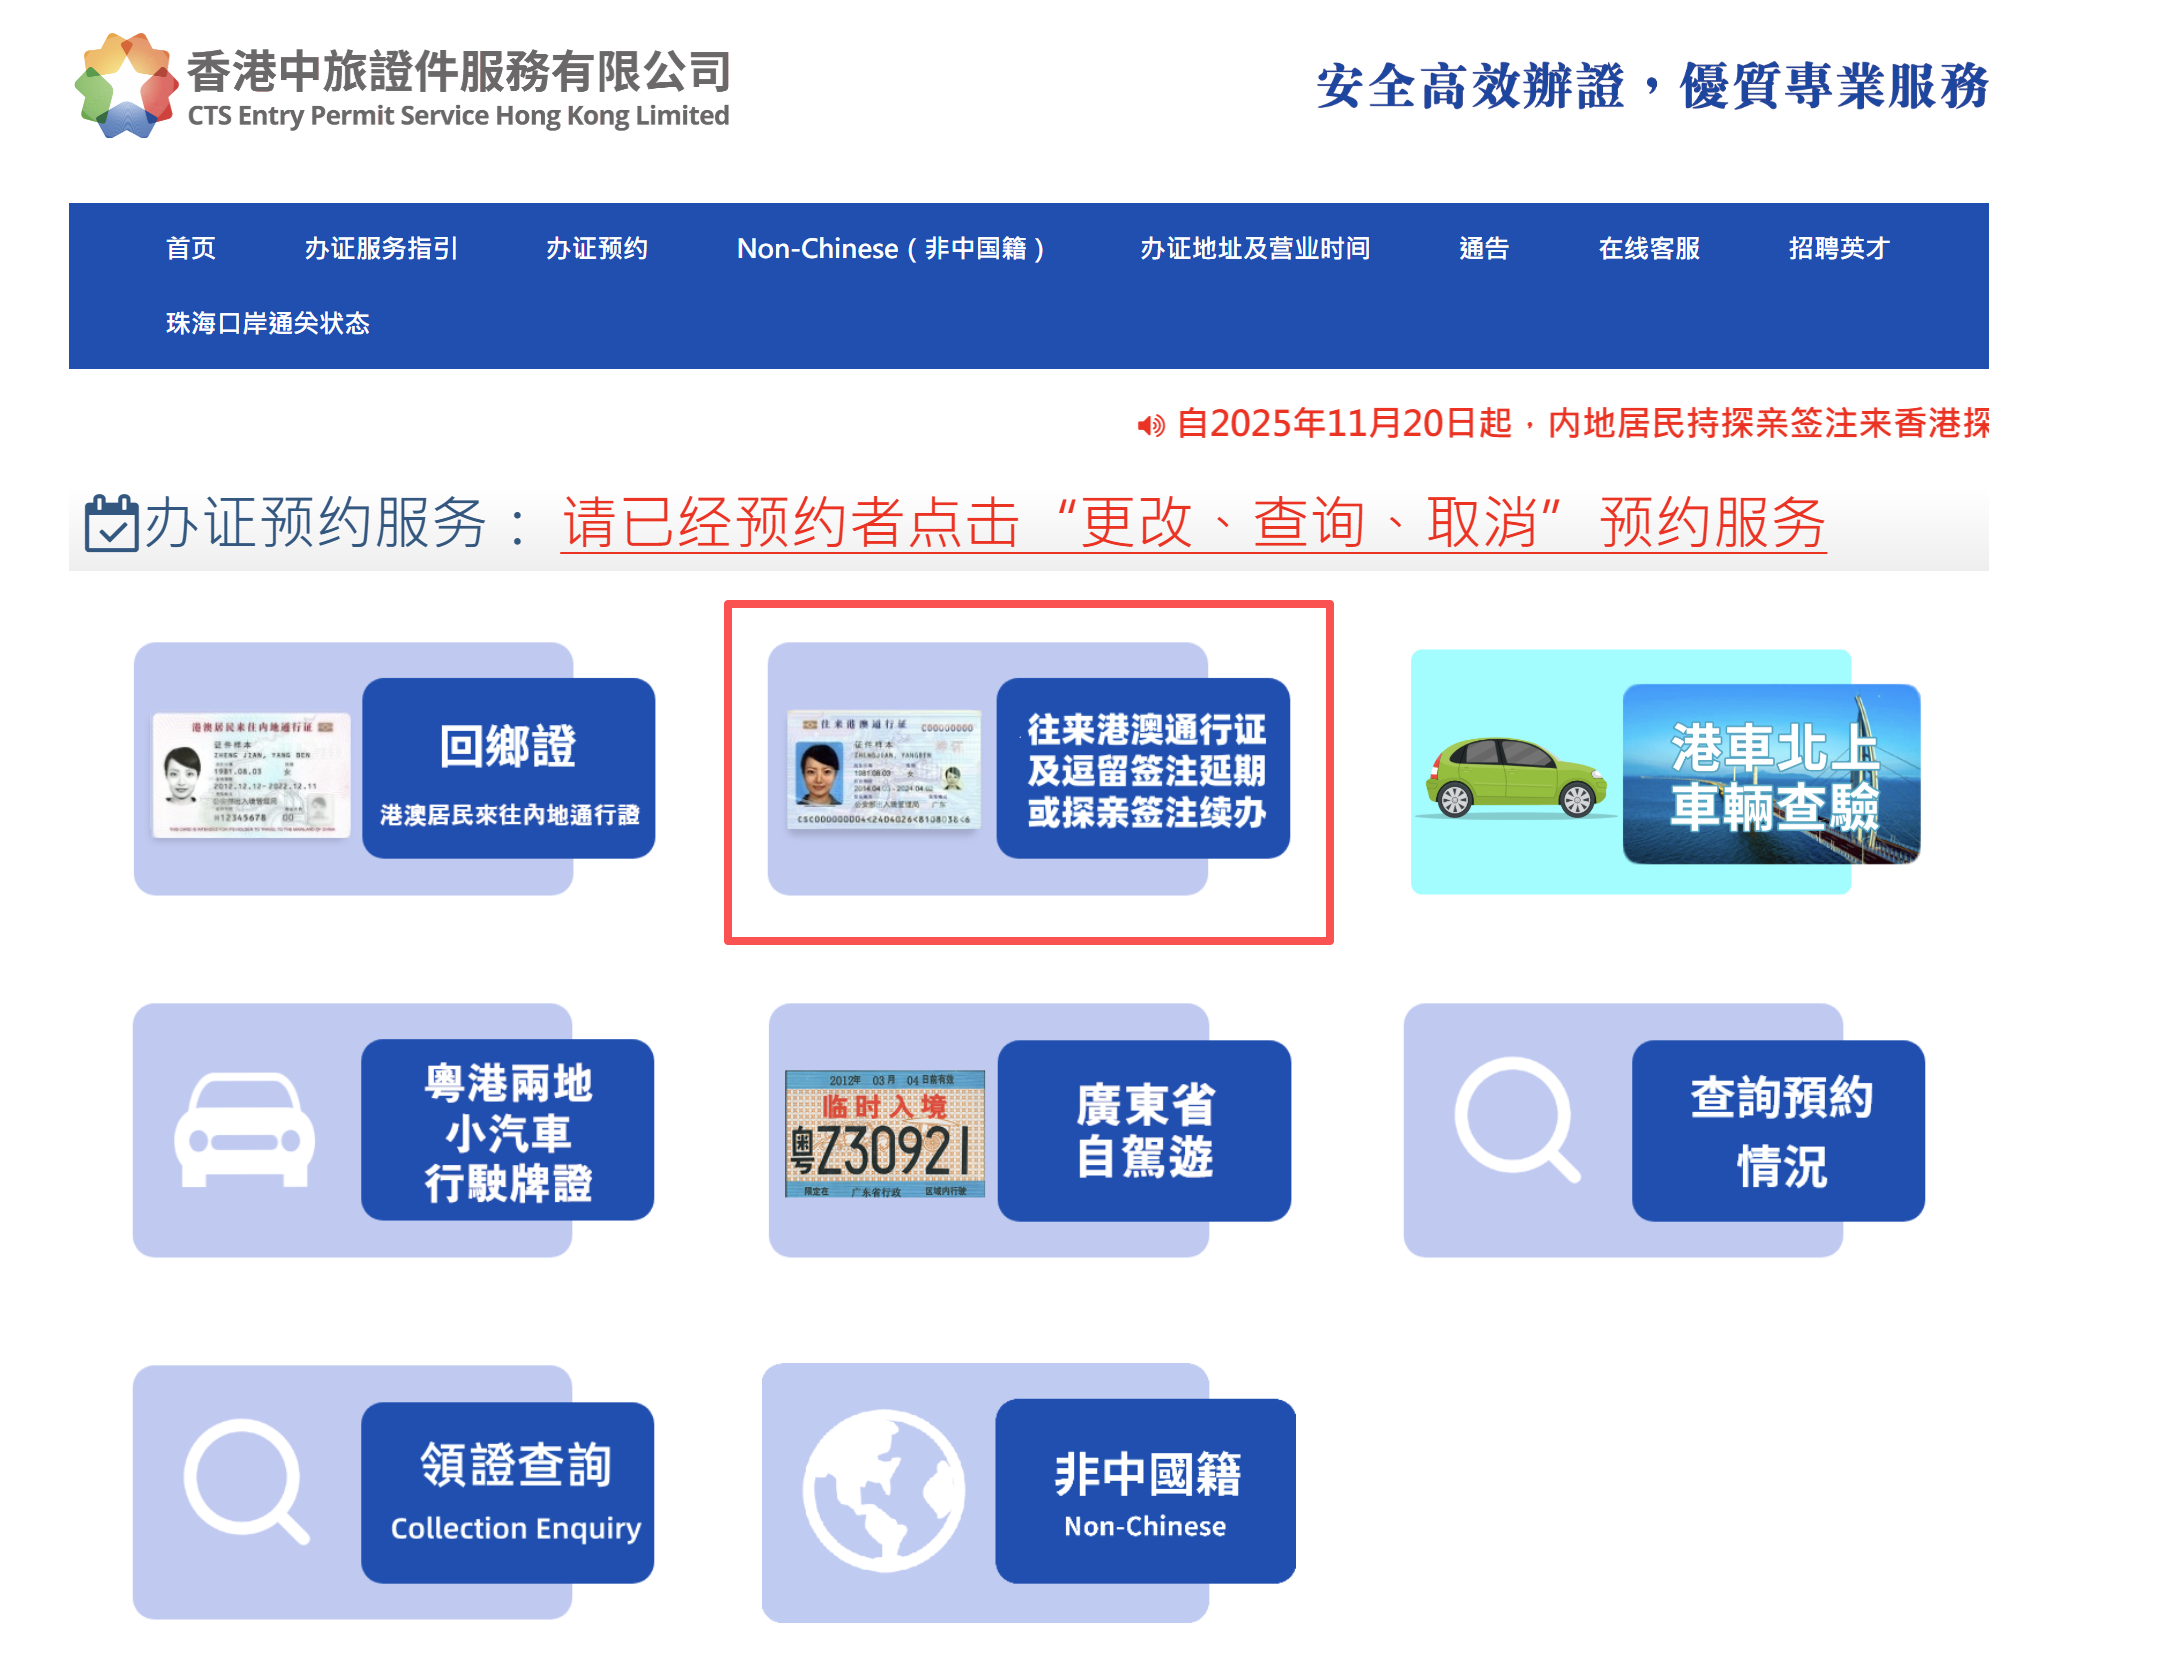Click the magnifier icon beside 查詢預約情況
The image size is (2178, 1676).
point(1515,1119)
